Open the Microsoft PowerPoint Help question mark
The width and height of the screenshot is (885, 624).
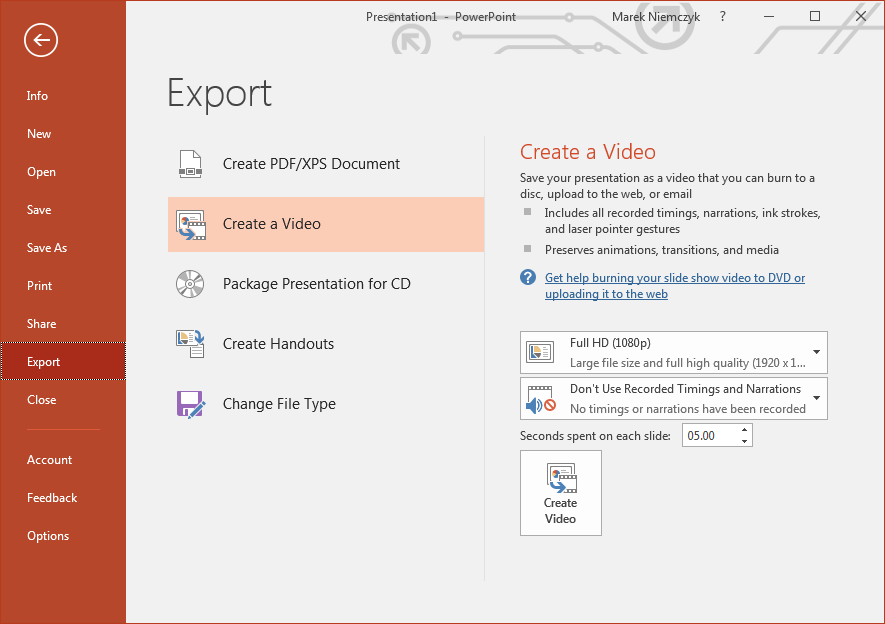coord(722,16)
